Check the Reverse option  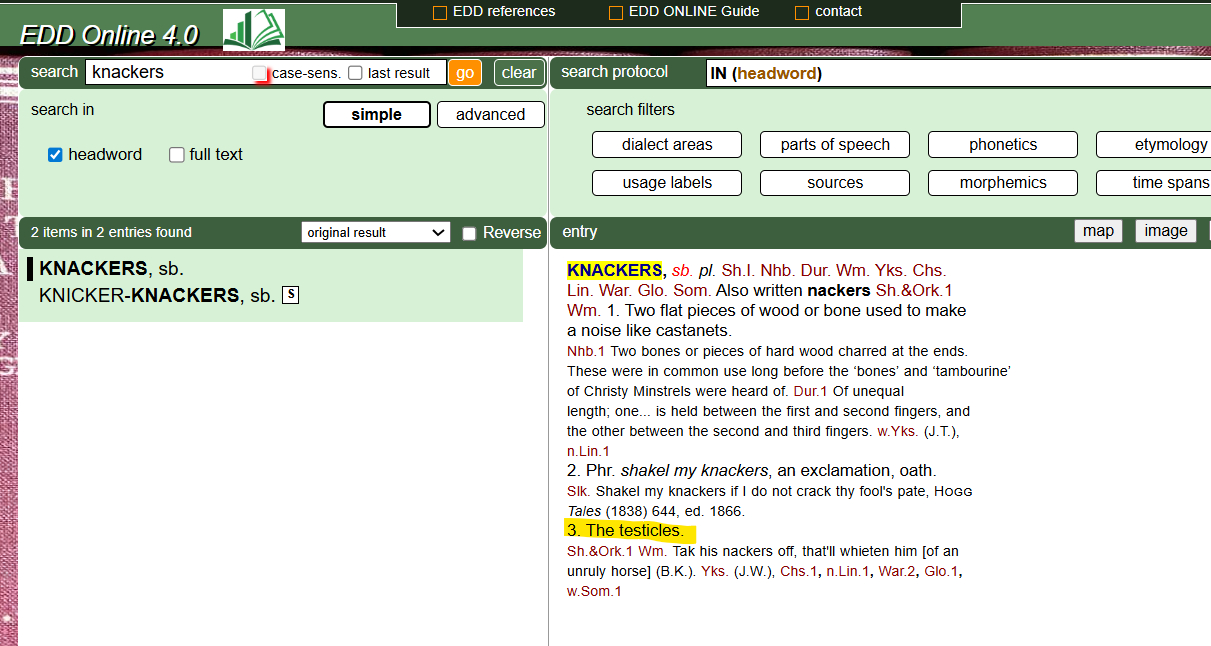pyautogui.click(x=469, y=233)
